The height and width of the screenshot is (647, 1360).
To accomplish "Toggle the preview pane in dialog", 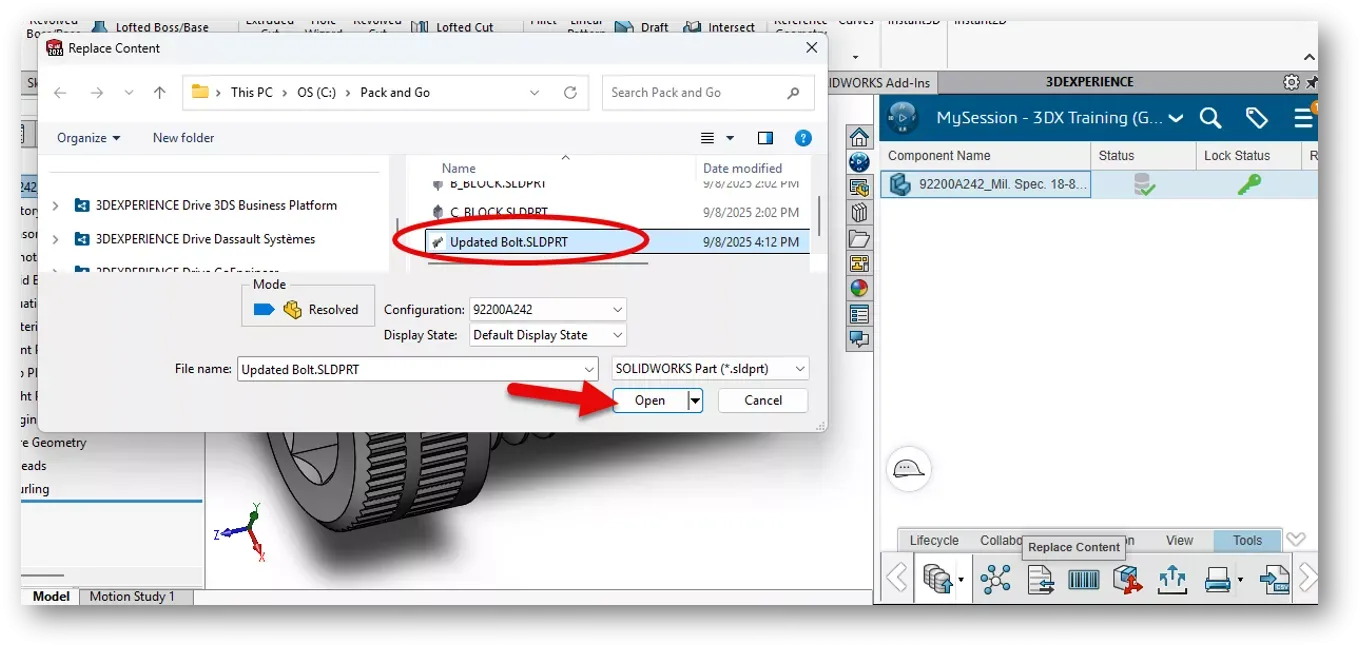I will point(765,138).
